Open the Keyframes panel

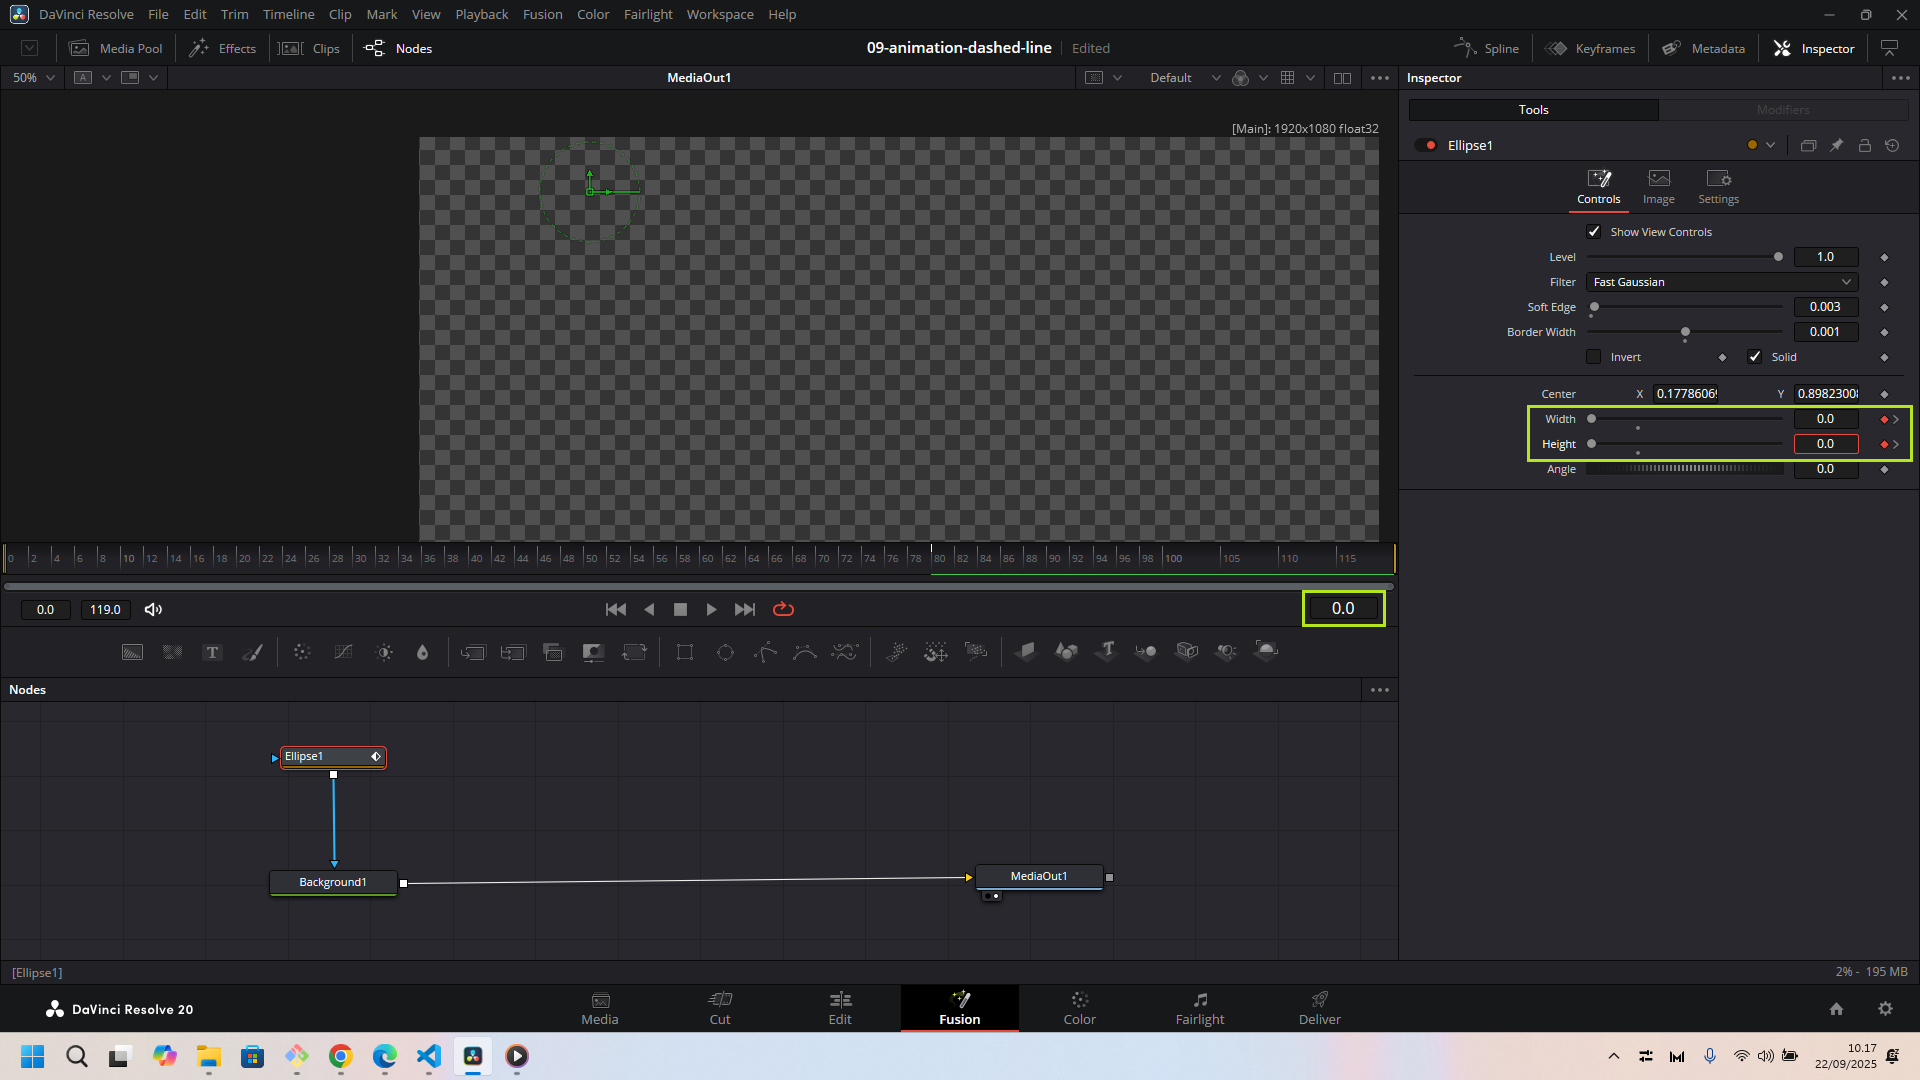click(1590, 48)
